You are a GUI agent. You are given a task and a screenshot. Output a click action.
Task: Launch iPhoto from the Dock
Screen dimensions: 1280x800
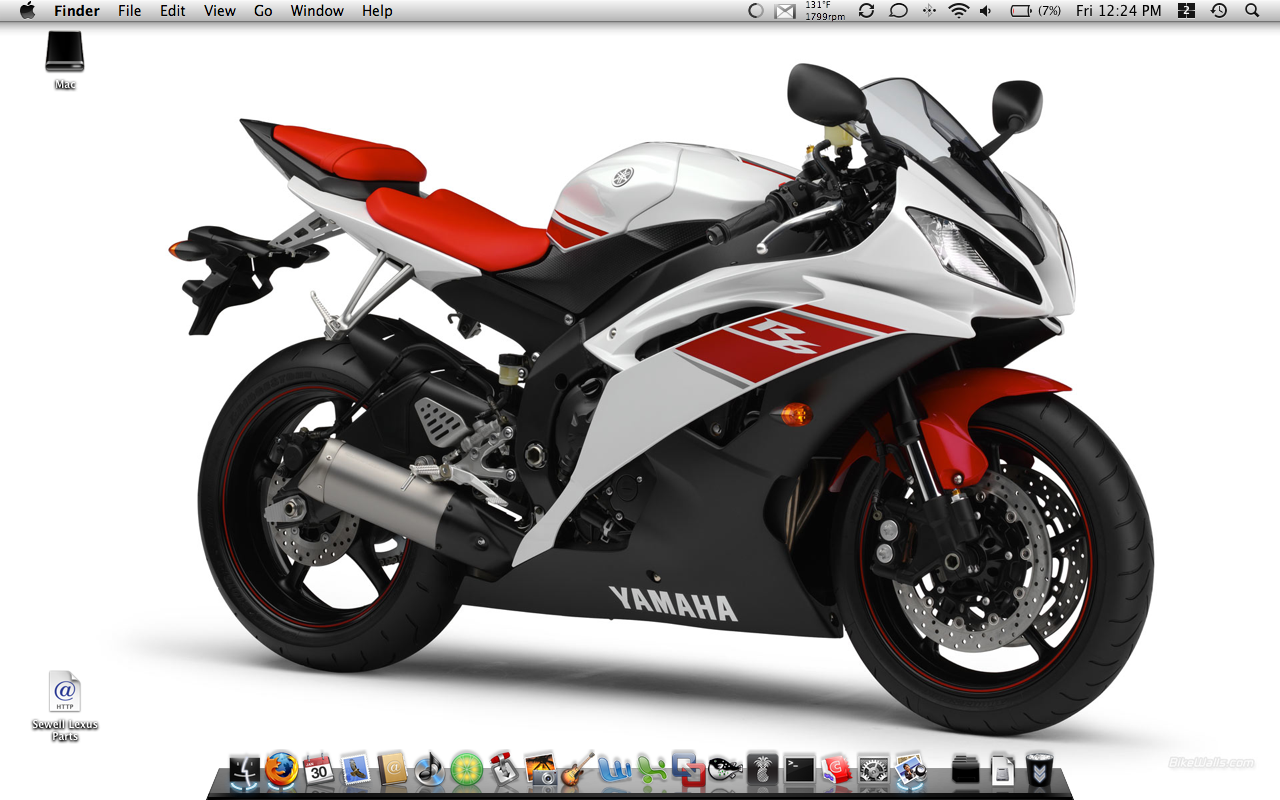pyautogui.click(x=541, y=768)
